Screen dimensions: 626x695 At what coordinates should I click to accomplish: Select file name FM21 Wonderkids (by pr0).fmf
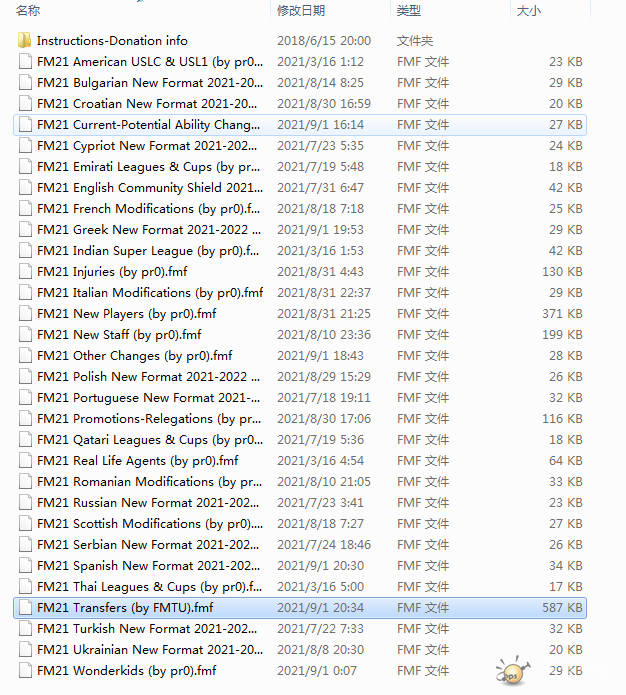coord(127,671)
